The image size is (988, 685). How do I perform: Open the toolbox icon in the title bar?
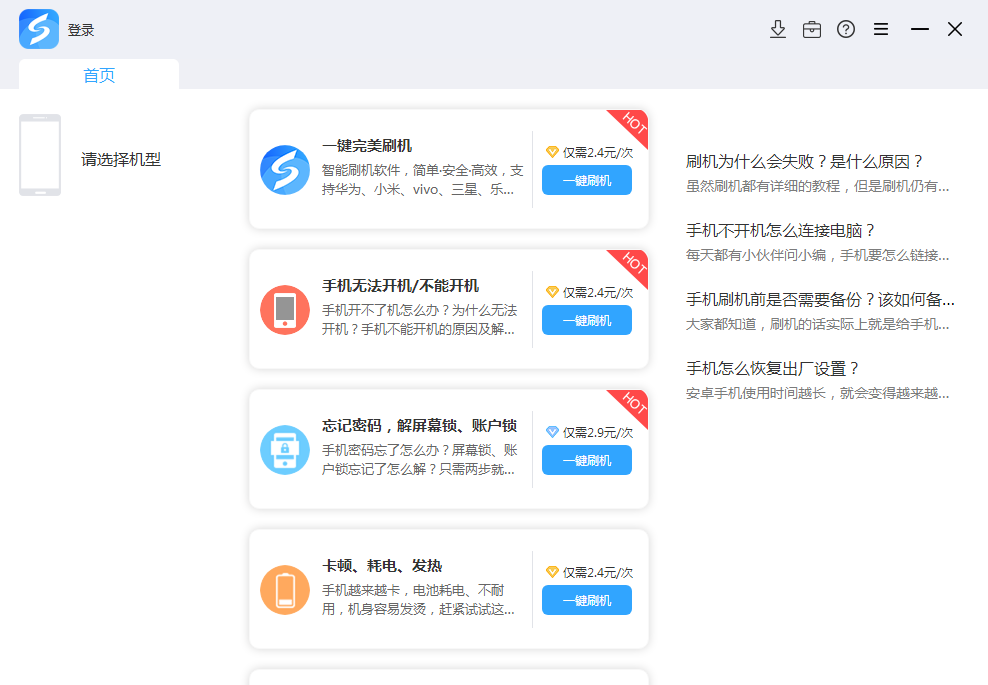(812, 29)
